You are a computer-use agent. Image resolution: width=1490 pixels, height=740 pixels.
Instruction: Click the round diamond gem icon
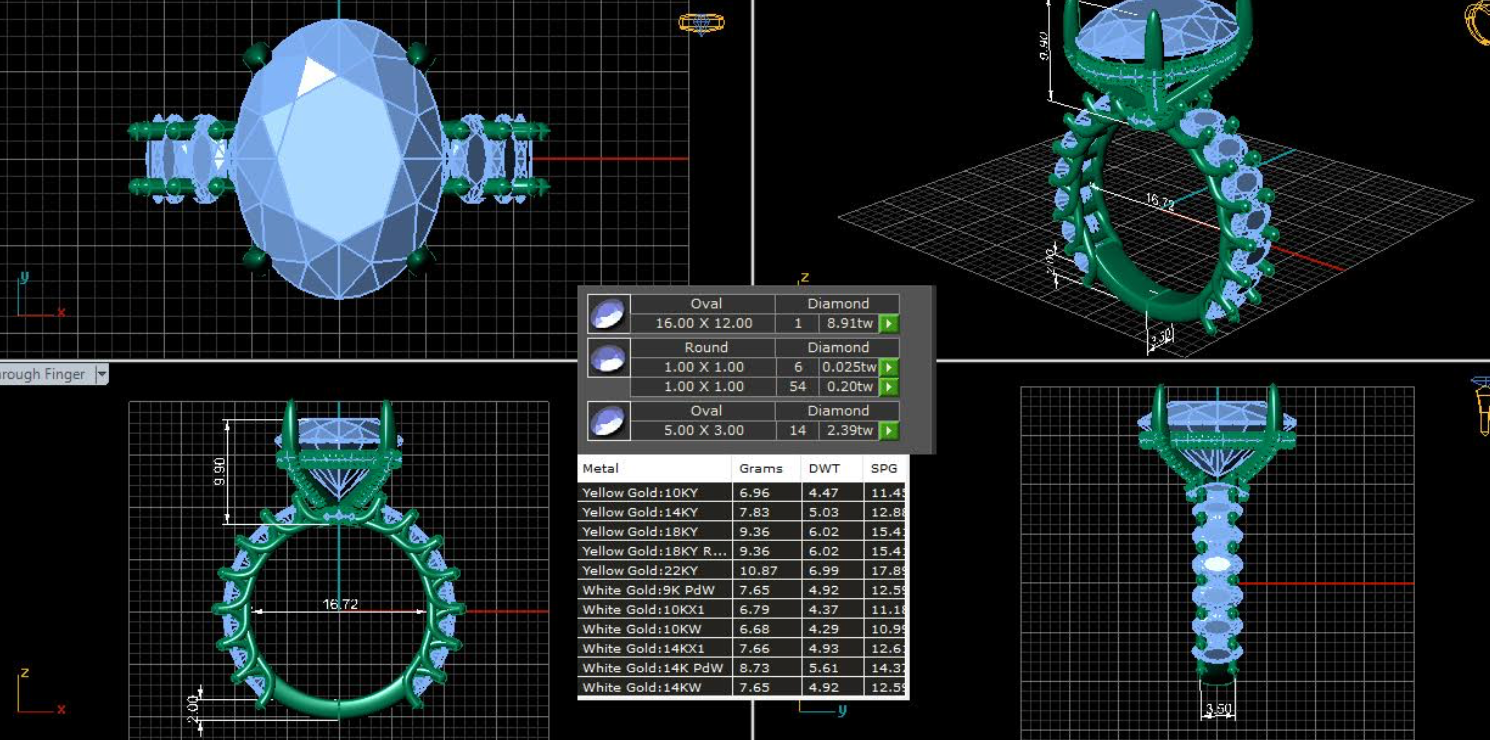click(608, 358)
